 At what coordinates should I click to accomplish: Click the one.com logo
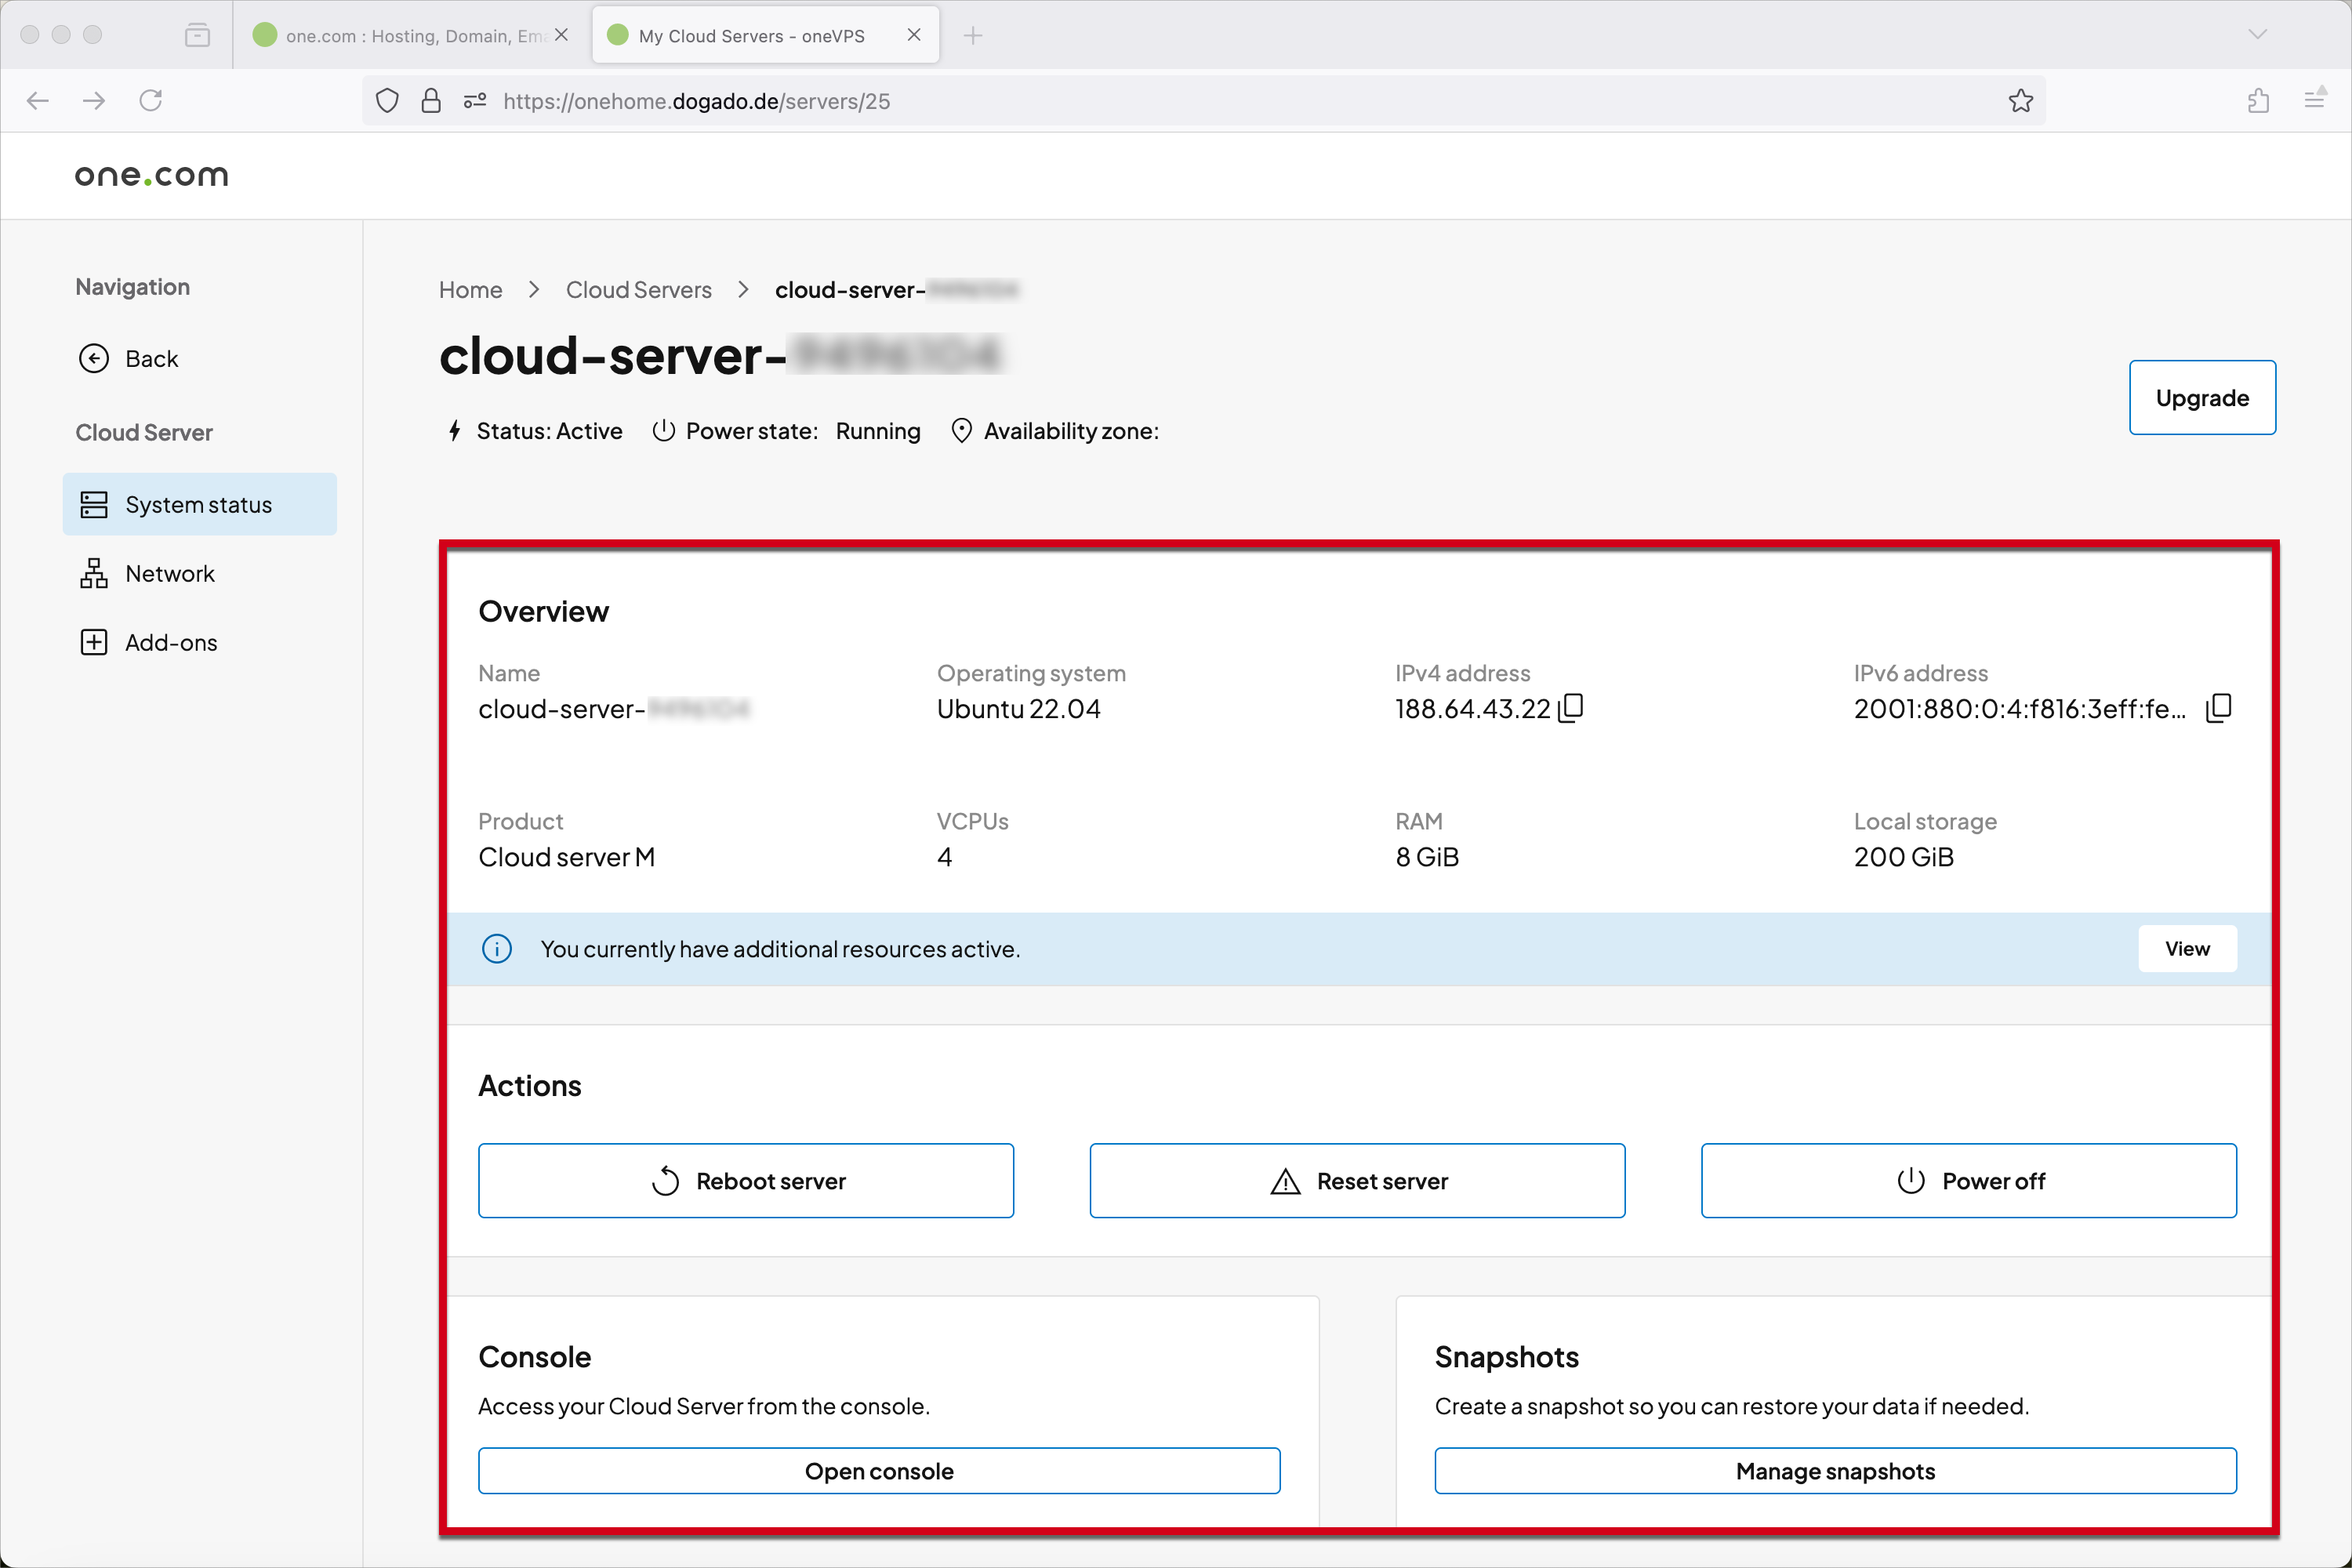(x=152, y=175)
